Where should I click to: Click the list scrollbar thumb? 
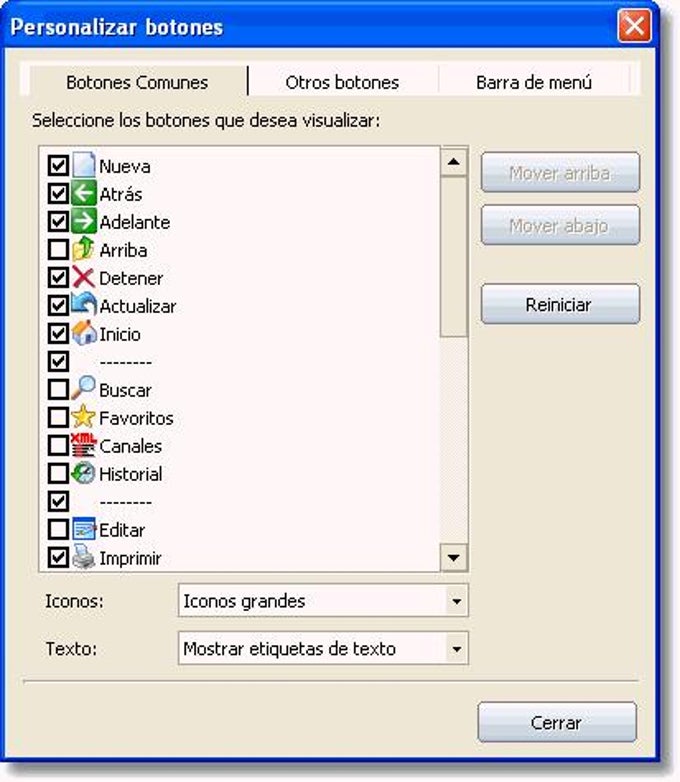[x=453, y=257]
